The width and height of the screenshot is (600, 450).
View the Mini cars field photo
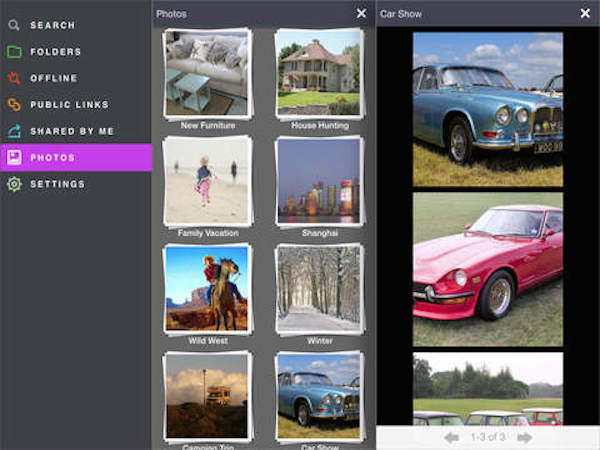[488, 389]
